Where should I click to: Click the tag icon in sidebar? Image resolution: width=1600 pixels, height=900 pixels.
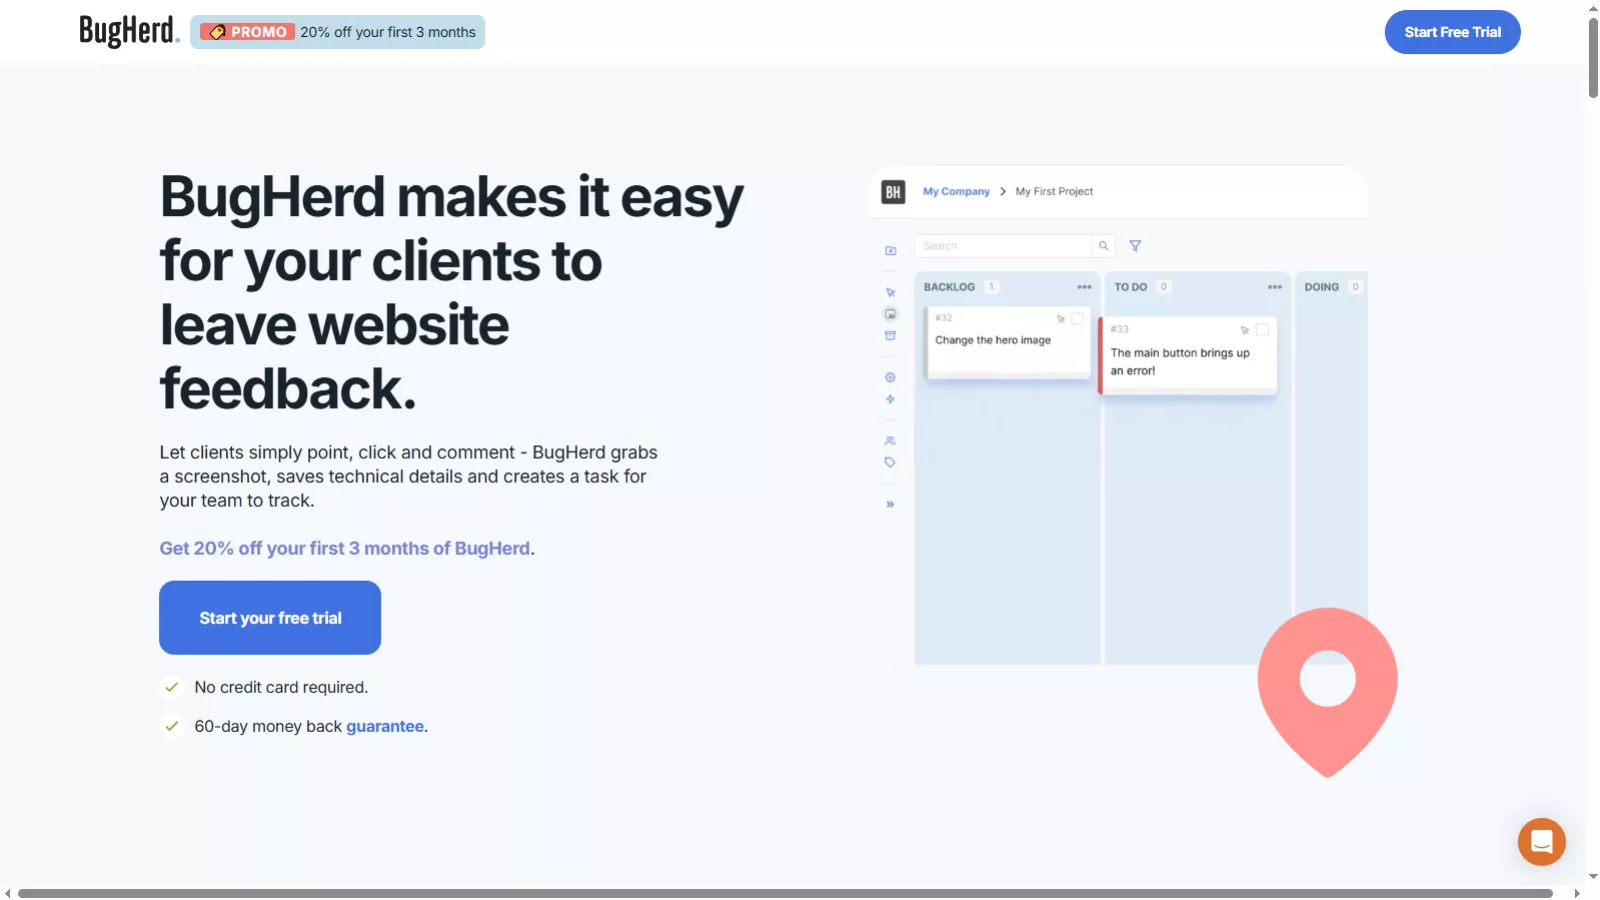click(890, 463)
